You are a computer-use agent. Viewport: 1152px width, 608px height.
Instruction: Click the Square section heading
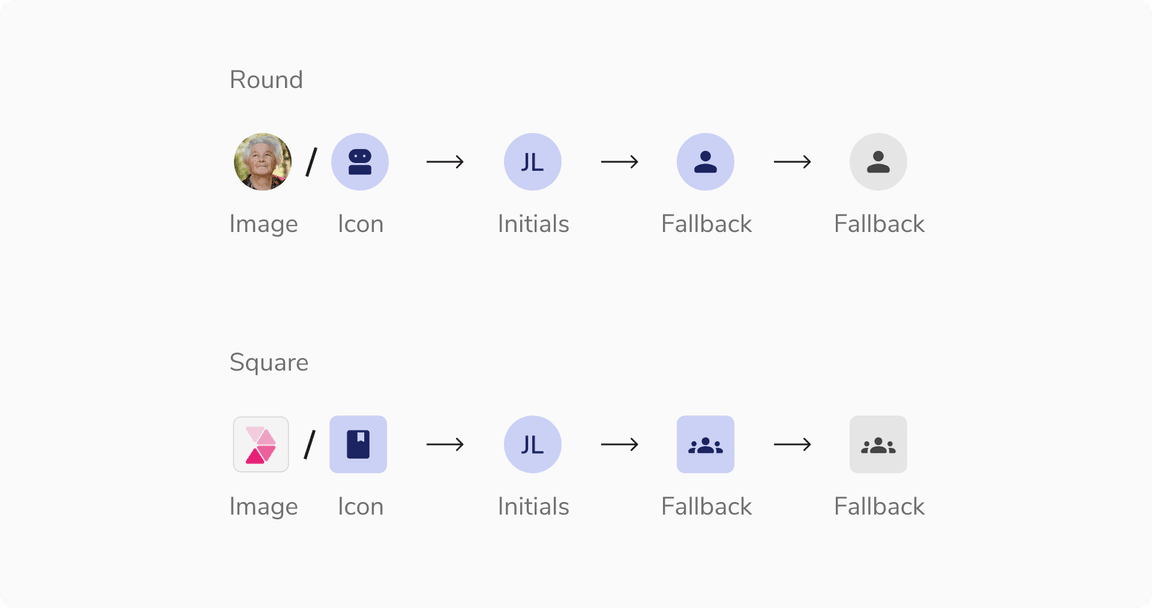(269, 362)
